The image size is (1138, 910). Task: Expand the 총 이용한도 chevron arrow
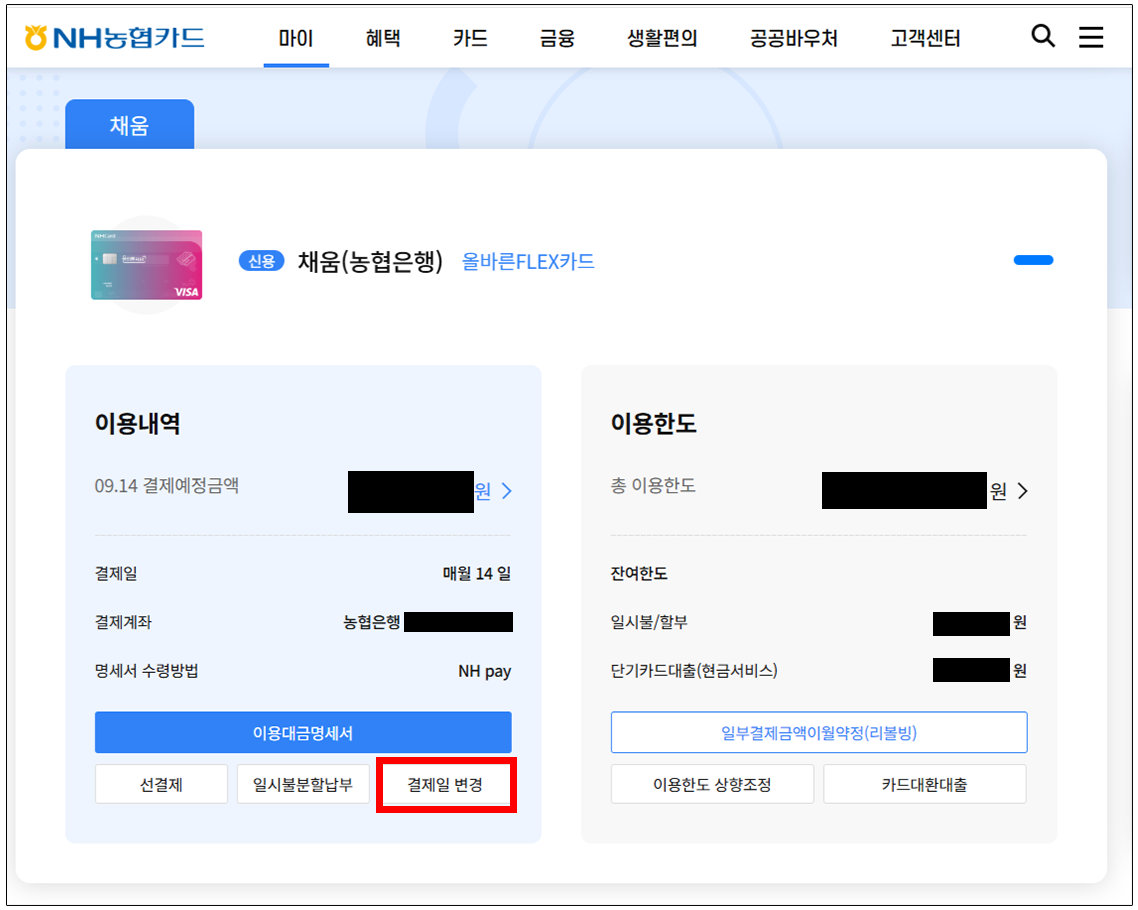1022,491
